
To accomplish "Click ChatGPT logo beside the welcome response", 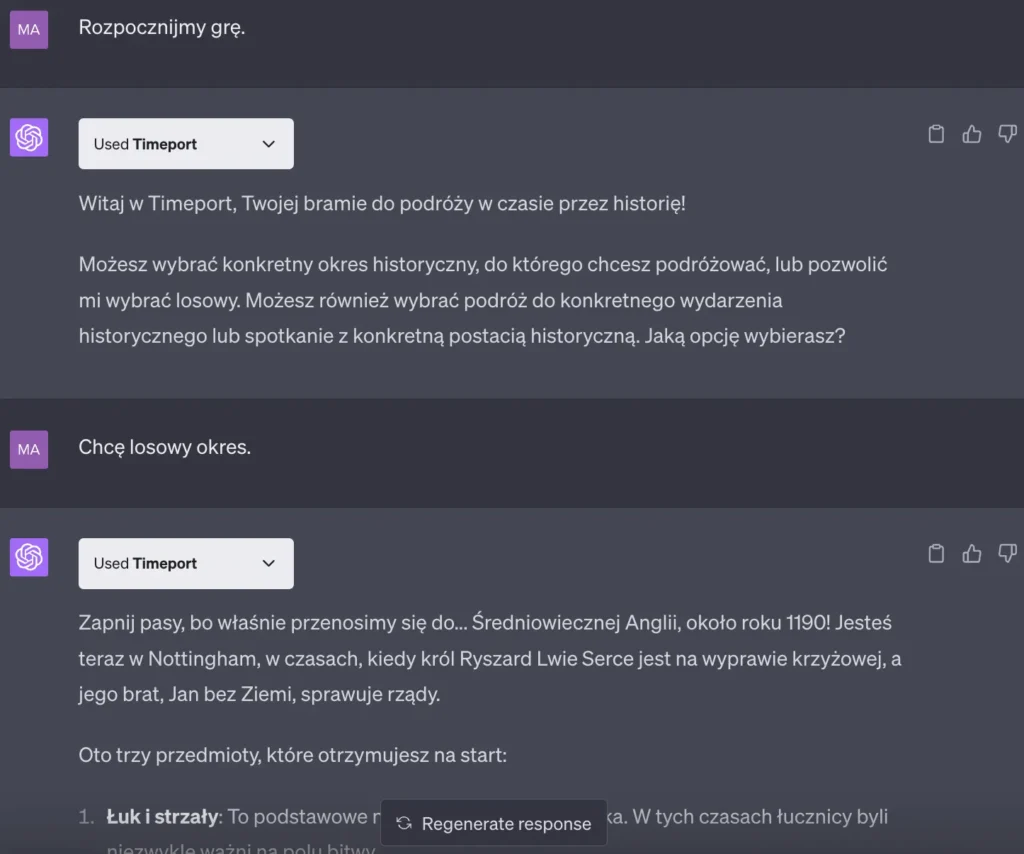I will (29, 137).
